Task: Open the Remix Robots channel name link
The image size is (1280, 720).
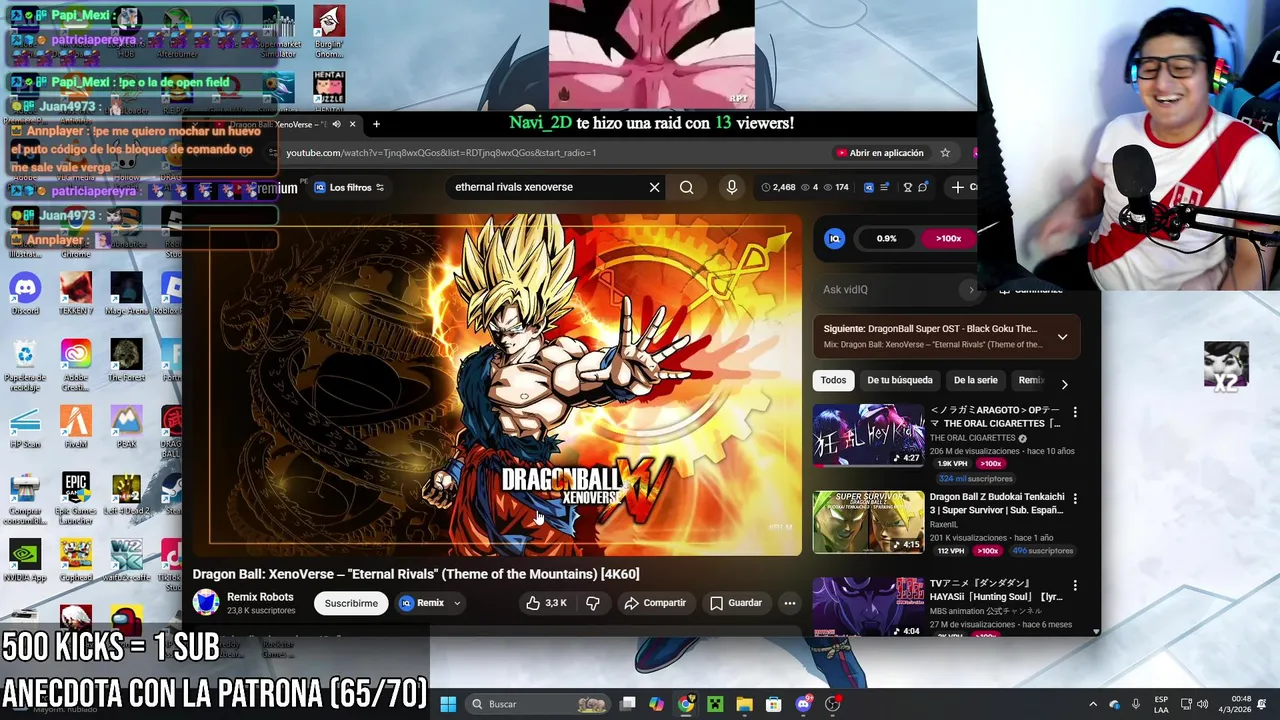Action: coord(260,597)
